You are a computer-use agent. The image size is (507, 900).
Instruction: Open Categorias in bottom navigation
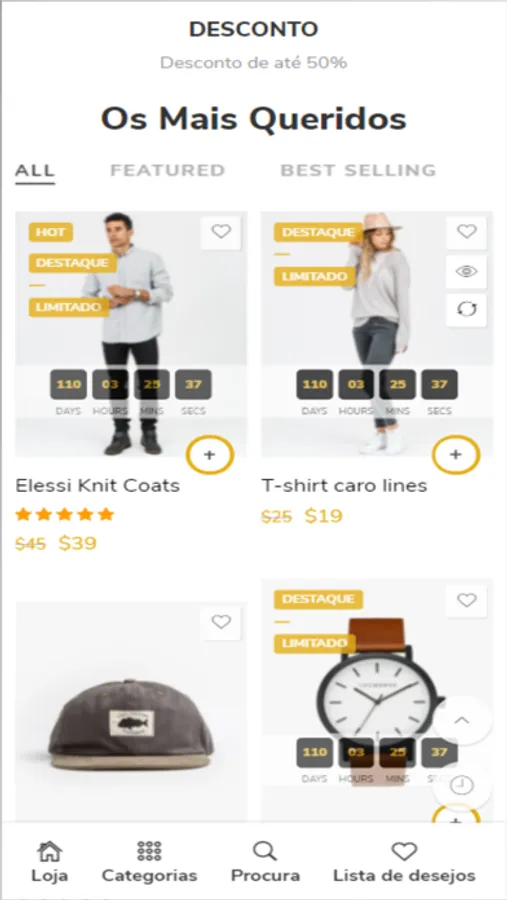(149, 862)
